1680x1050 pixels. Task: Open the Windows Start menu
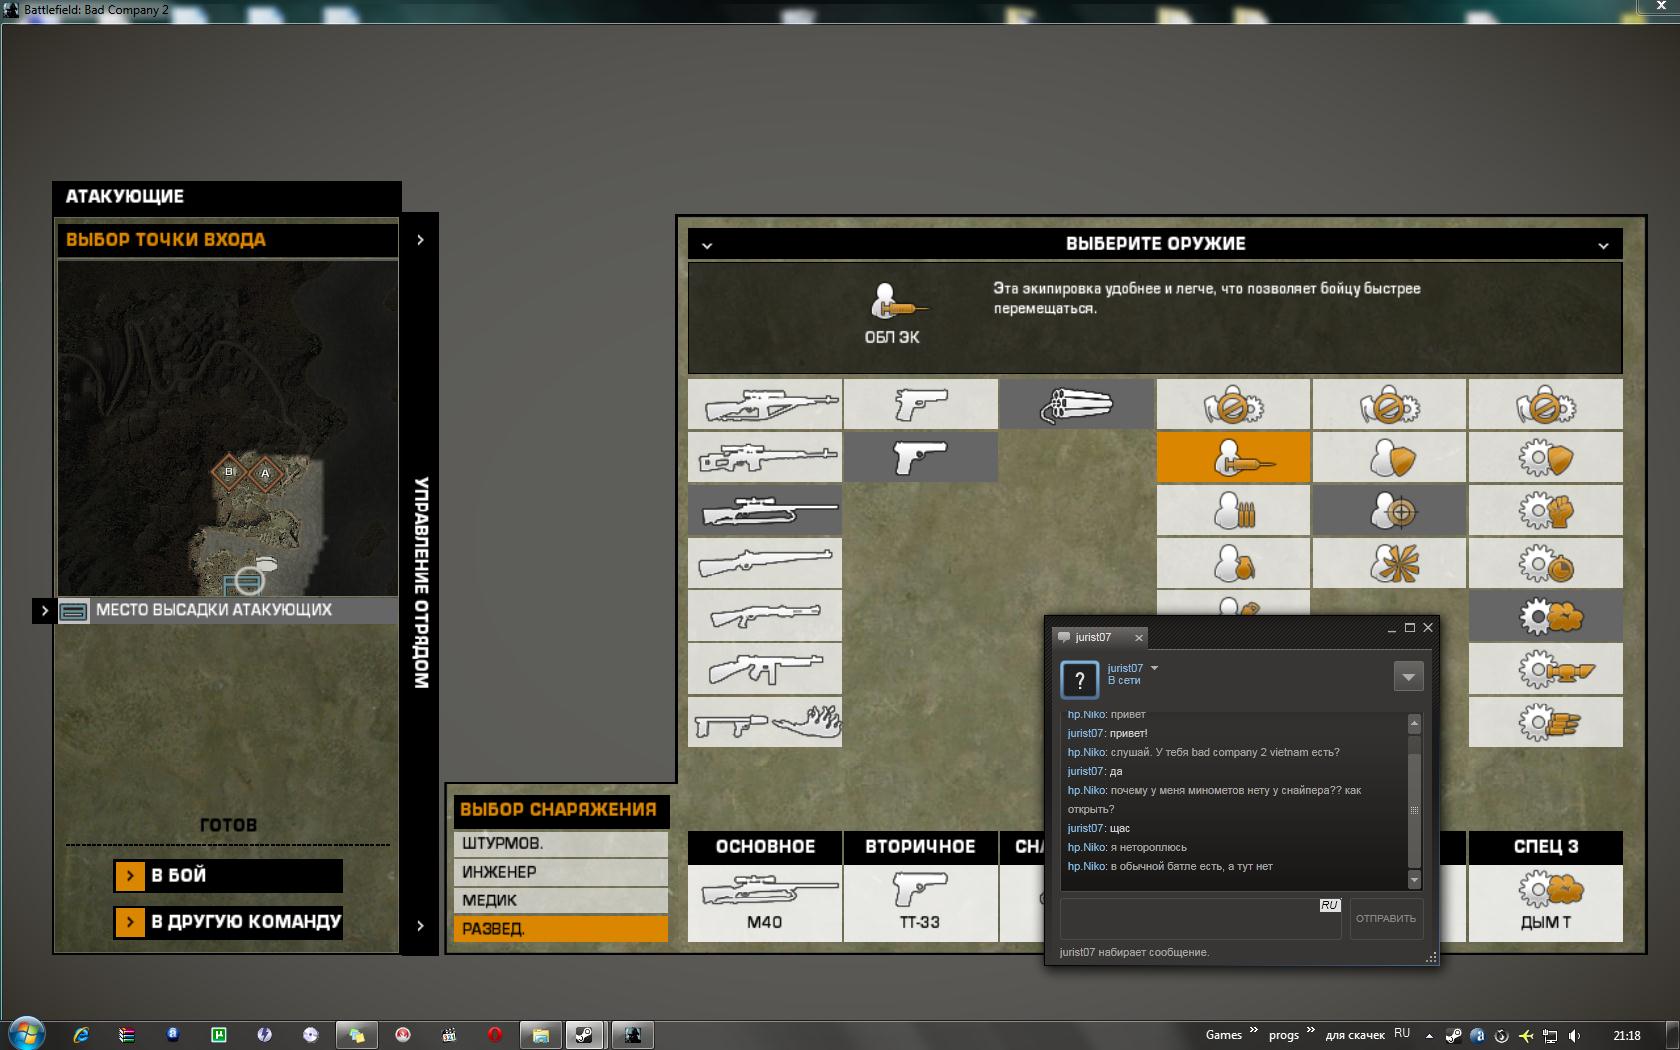click(x=26, y=1033)
